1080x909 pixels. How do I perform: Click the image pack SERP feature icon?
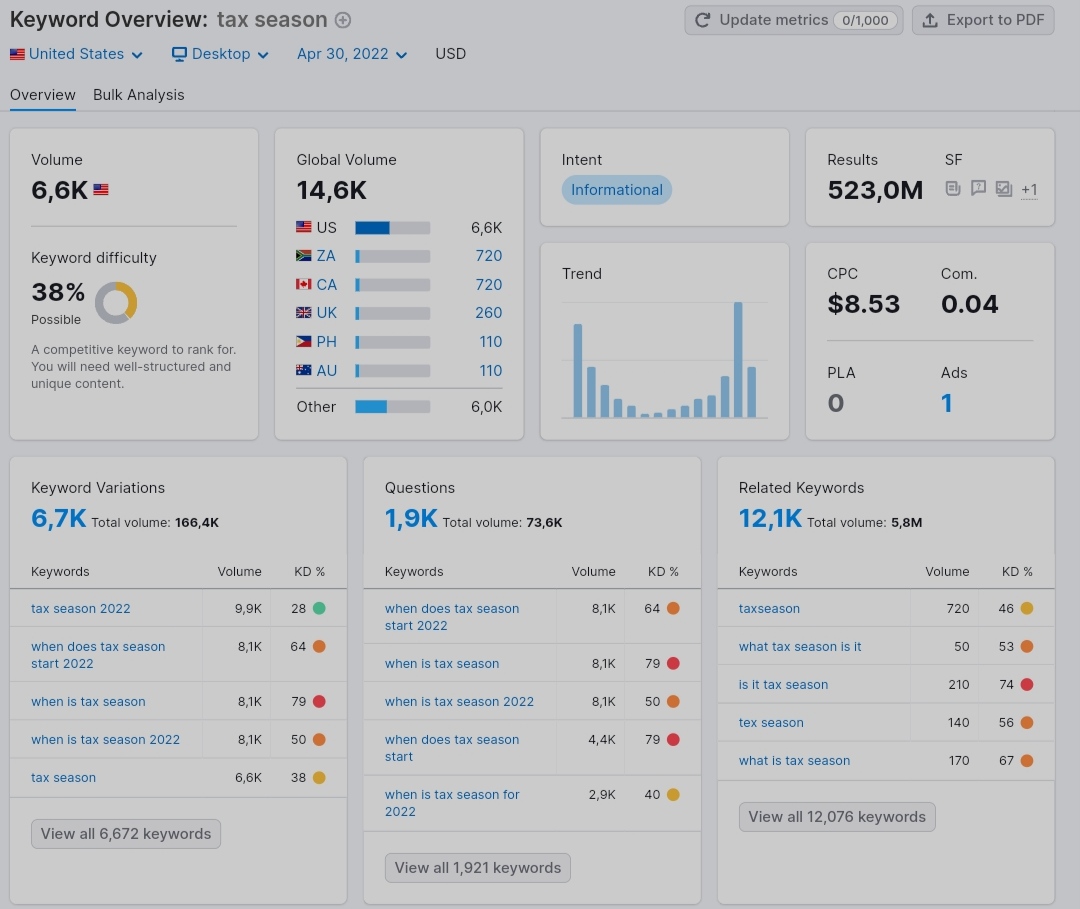click(x=1004, y=188)
